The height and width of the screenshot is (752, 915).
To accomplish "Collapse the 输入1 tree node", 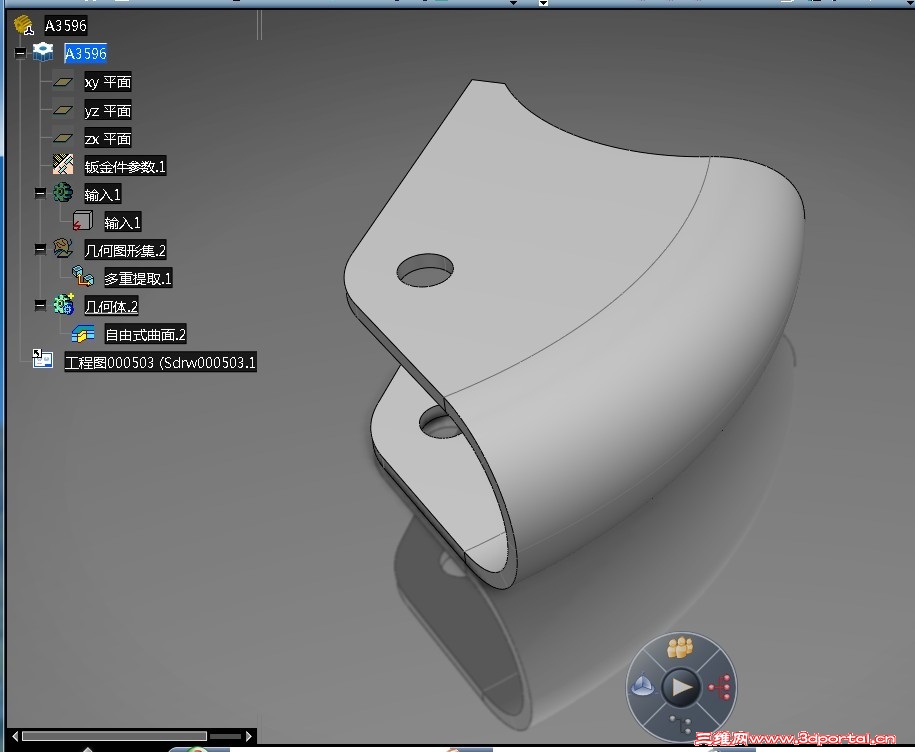I will tap(40, 193).
